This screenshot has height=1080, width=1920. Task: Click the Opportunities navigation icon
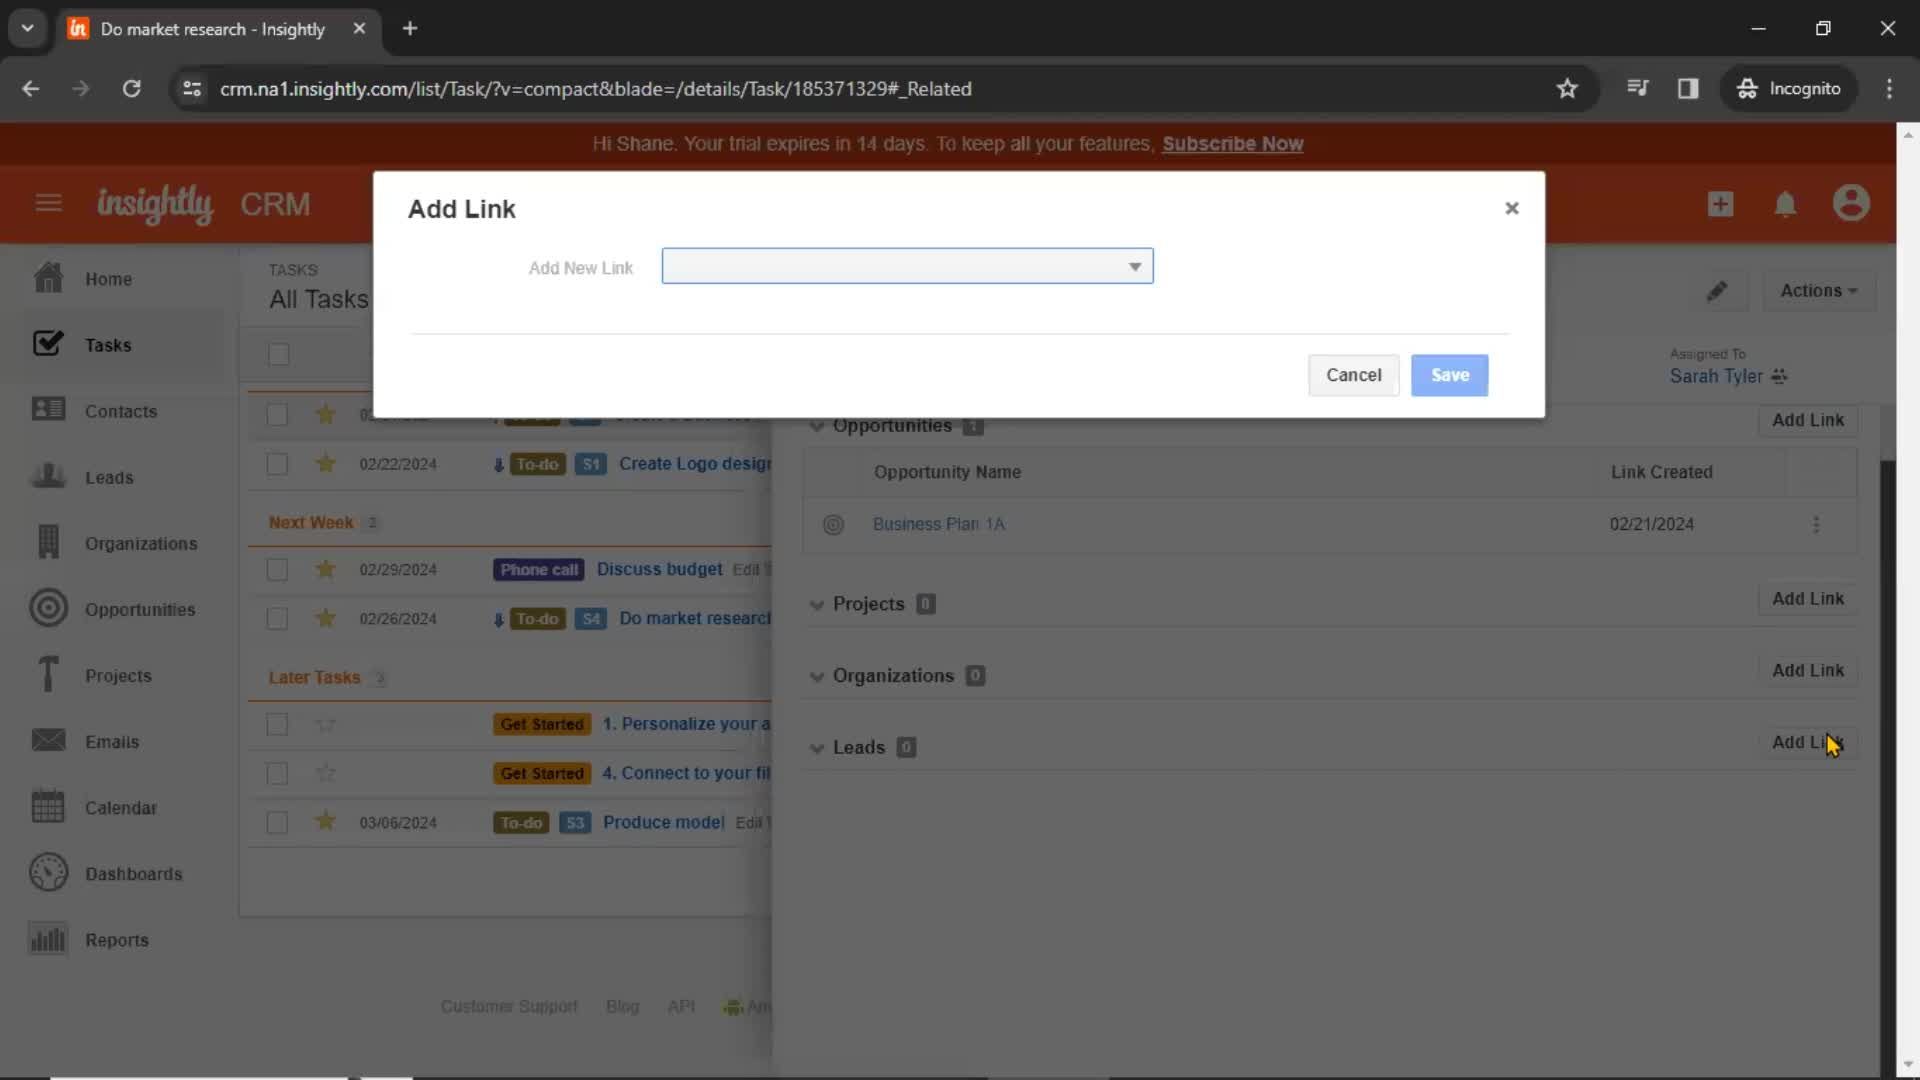coord(47,608)
